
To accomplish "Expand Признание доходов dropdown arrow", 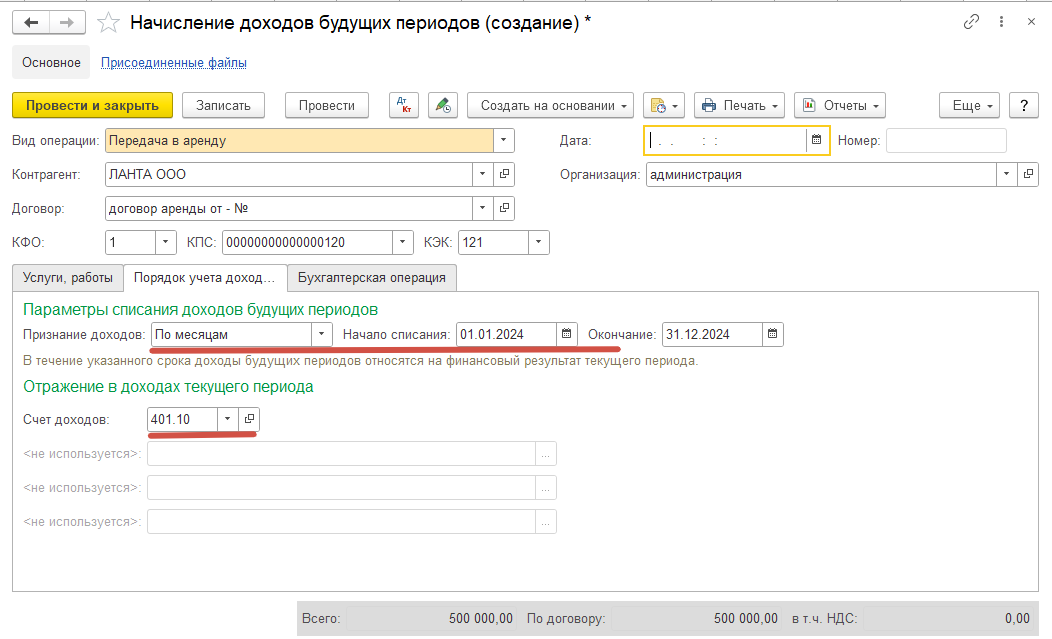I will 321,334.
